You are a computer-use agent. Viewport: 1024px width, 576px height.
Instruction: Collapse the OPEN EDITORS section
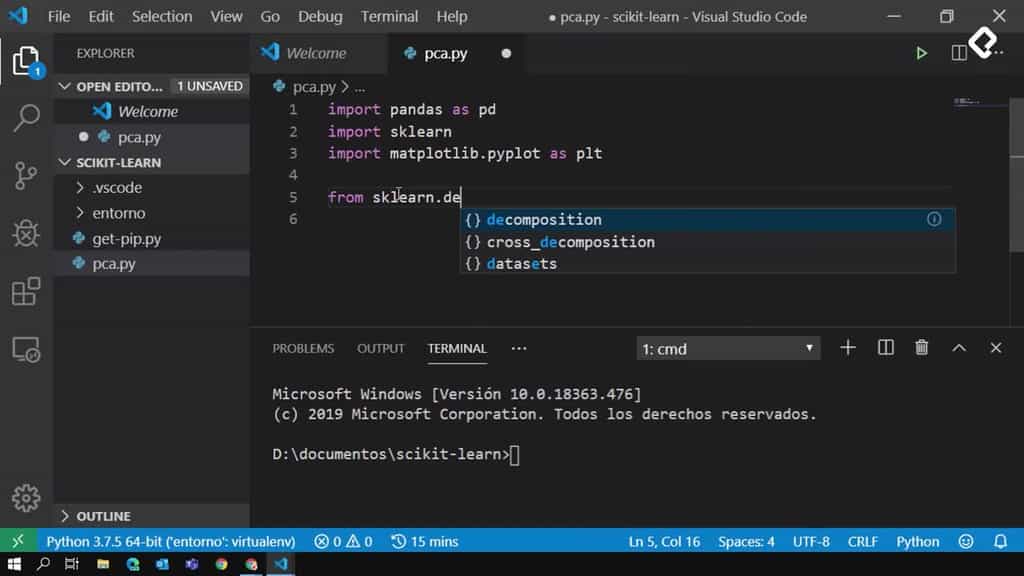tap(63, 86)
